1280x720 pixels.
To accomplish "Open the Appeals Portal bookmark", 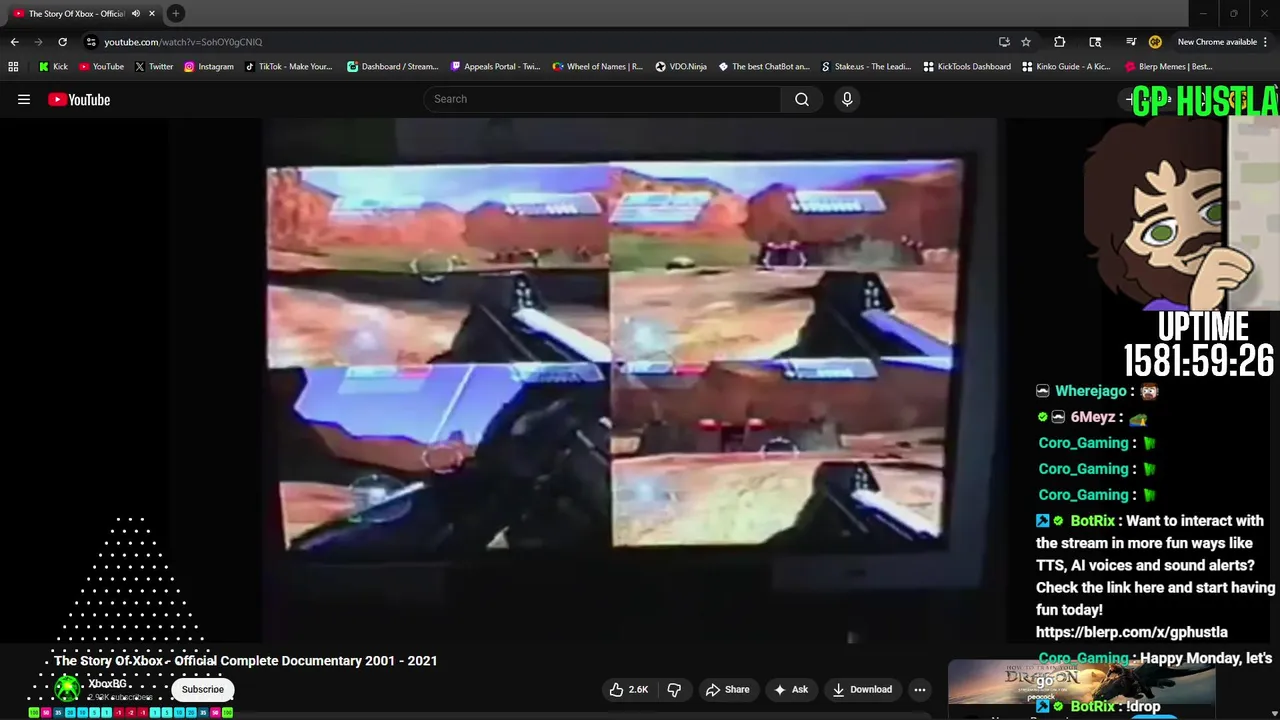I will point(495,67).
